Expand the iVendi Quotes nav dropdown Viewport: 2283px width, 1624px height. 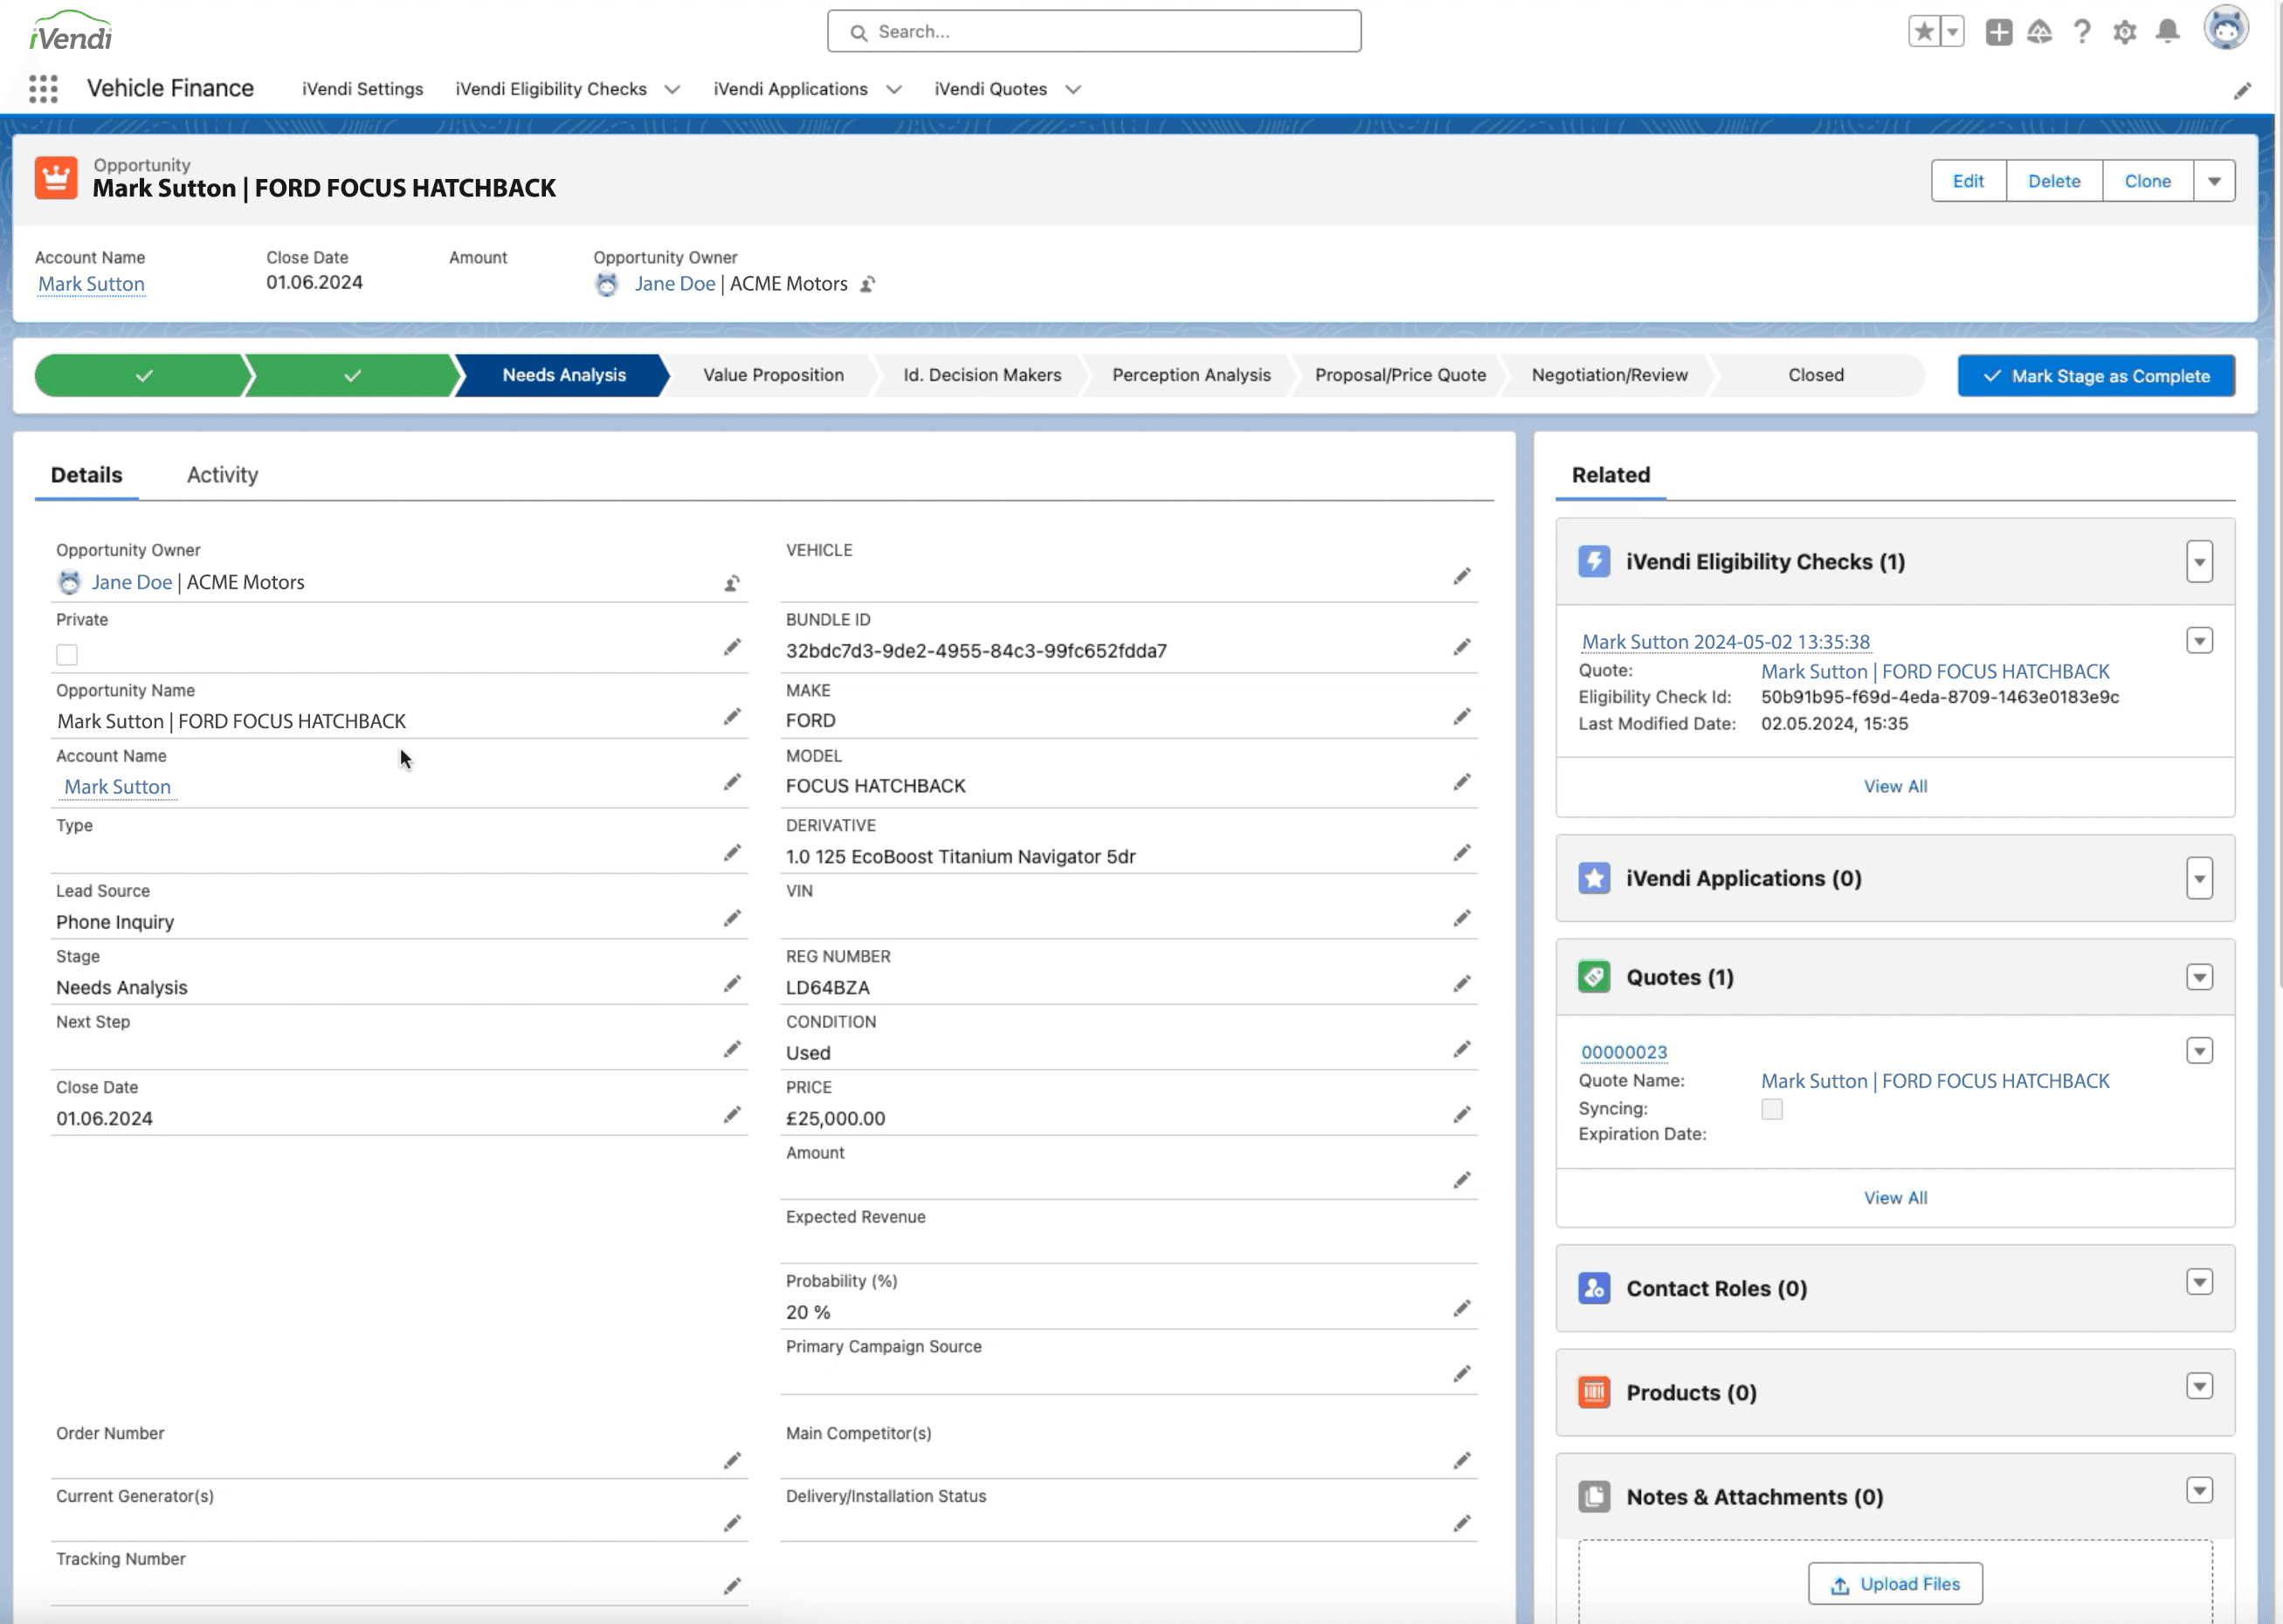click(1073, 90)
